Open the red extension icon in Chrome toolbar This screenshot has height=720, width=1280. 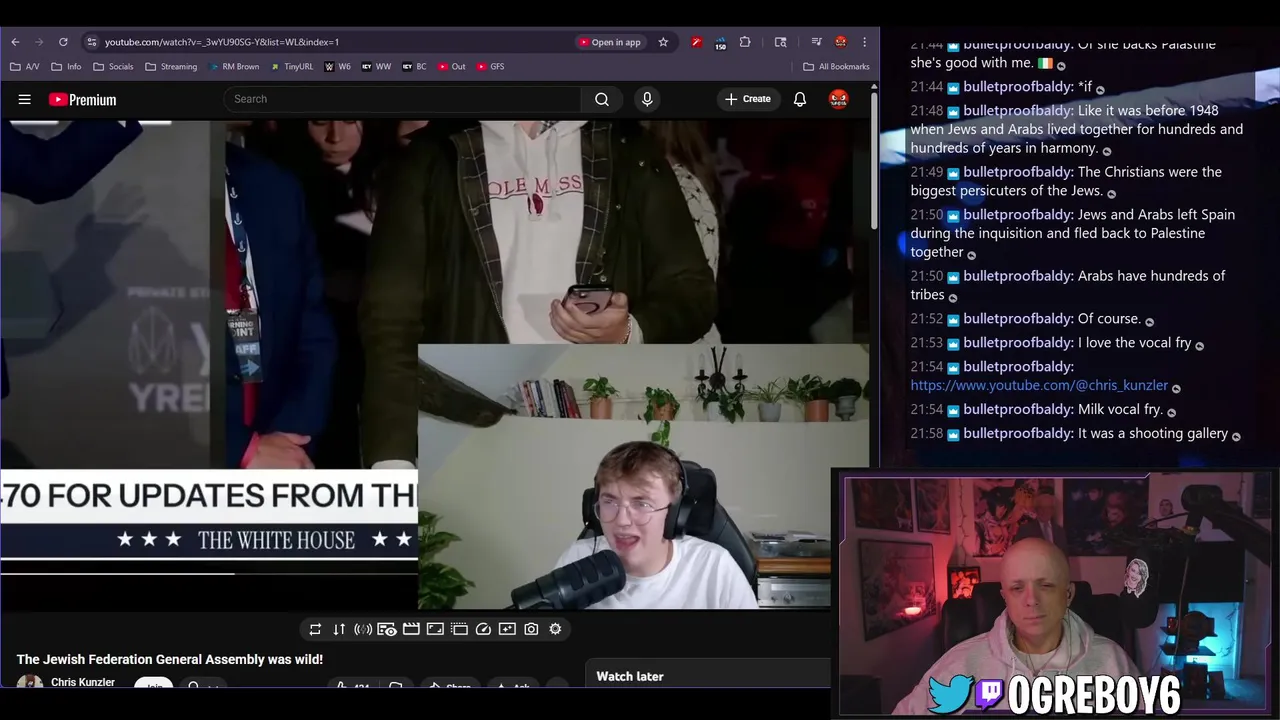[x=696, y=42]
